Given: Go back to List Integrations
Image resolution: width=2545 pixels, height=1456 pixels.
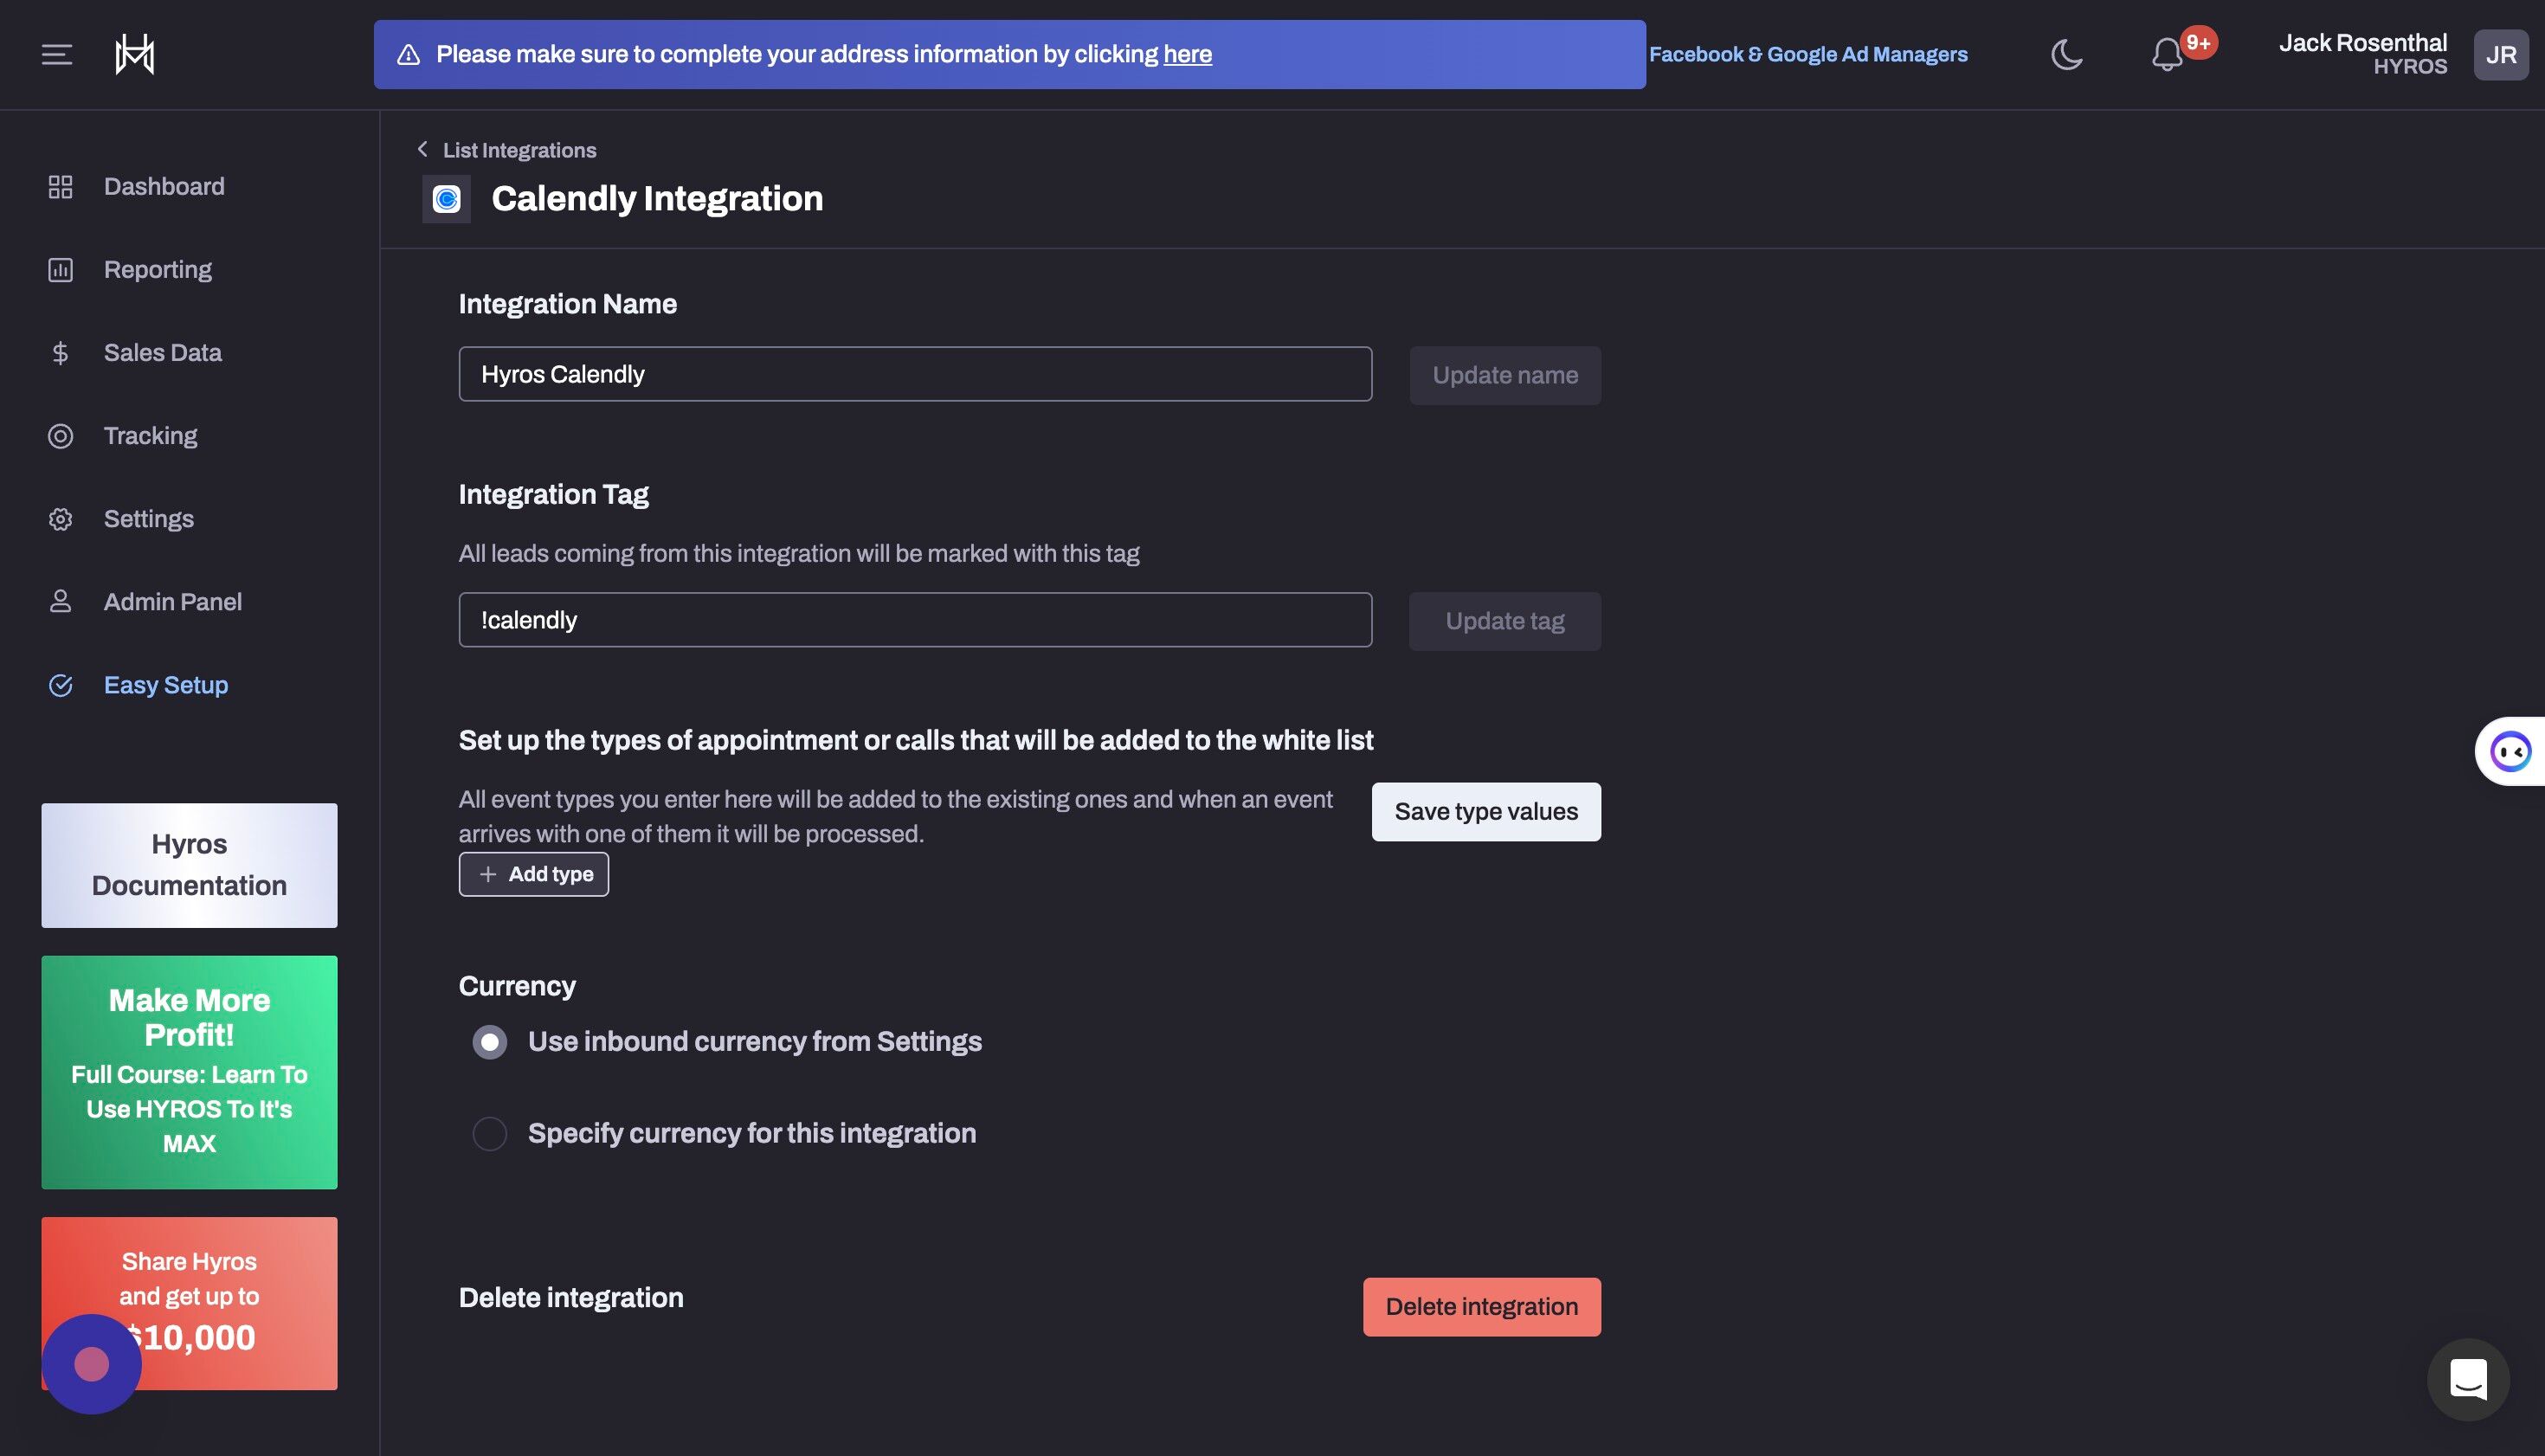Looking at the screenshot, I should pyautogui.click(x=519, y=150).
